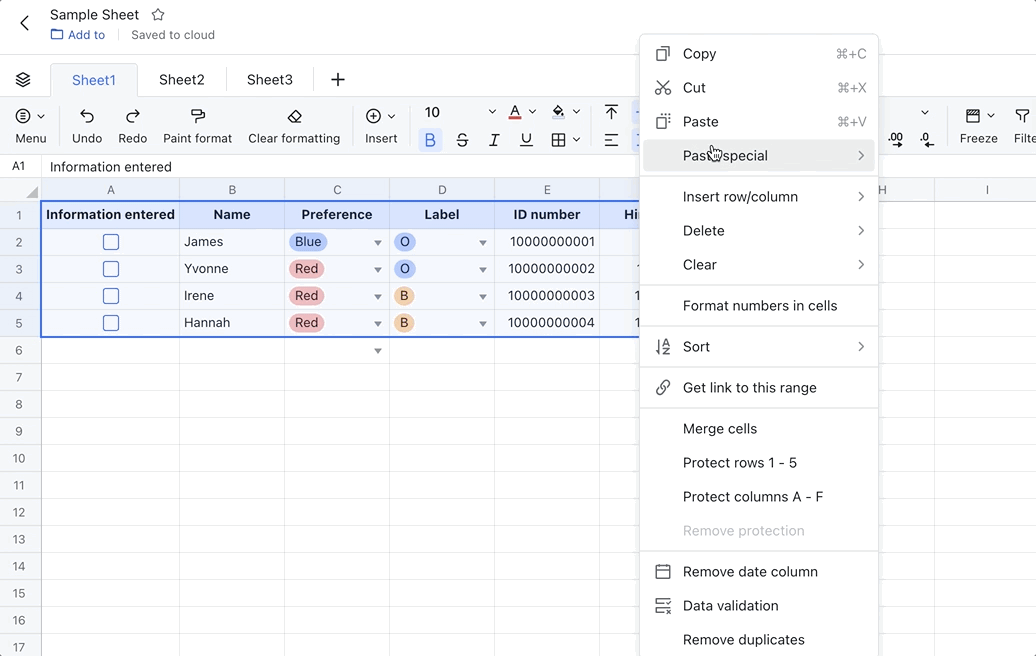Viewport: 1036px width, 656px height.
Task: Click the Clear formatting eraser icon
Action: pyautogui.click(x=294, y=117)
